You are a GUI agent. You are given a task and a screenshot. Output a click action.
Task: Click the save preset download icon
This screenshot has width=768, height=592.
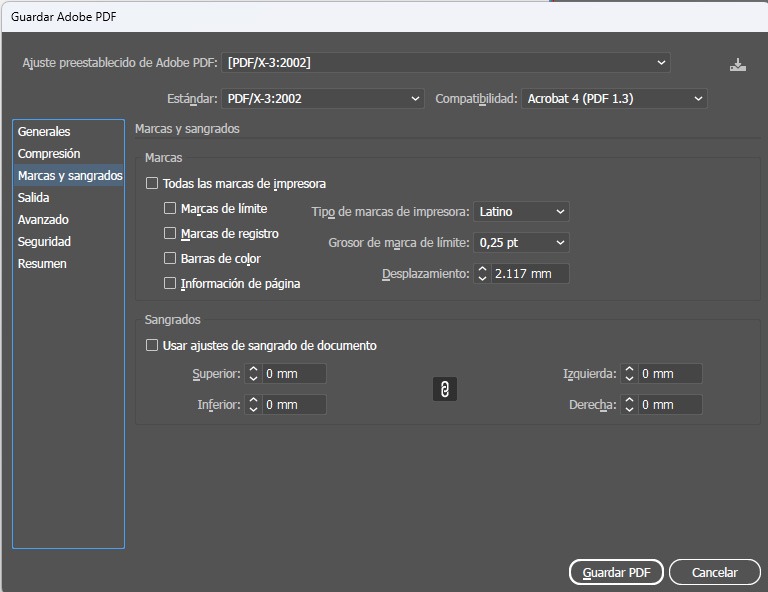[x=738, y=64]
